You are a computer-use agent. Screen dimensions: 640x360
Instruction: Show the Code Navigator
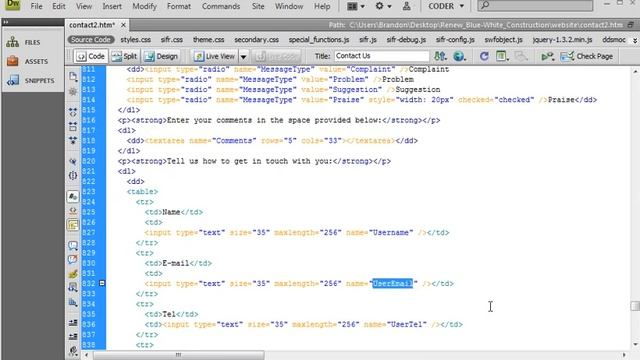pos(73,92)
